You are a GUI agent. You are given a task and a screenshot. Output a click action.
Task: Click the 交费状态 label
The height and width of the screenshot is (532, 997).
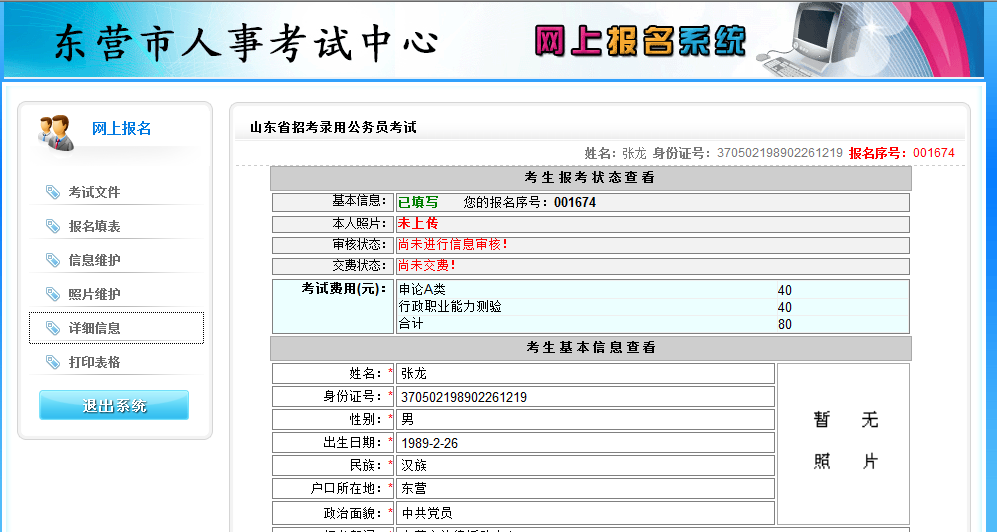(359, 265)
